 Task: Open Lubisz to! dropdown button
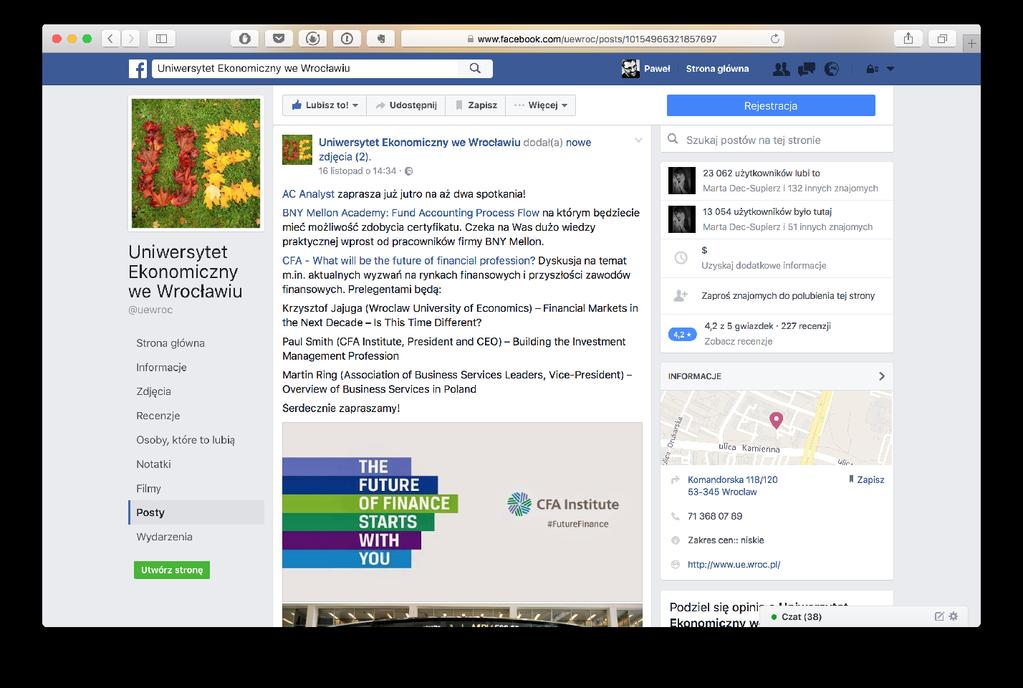click(324, 105)
